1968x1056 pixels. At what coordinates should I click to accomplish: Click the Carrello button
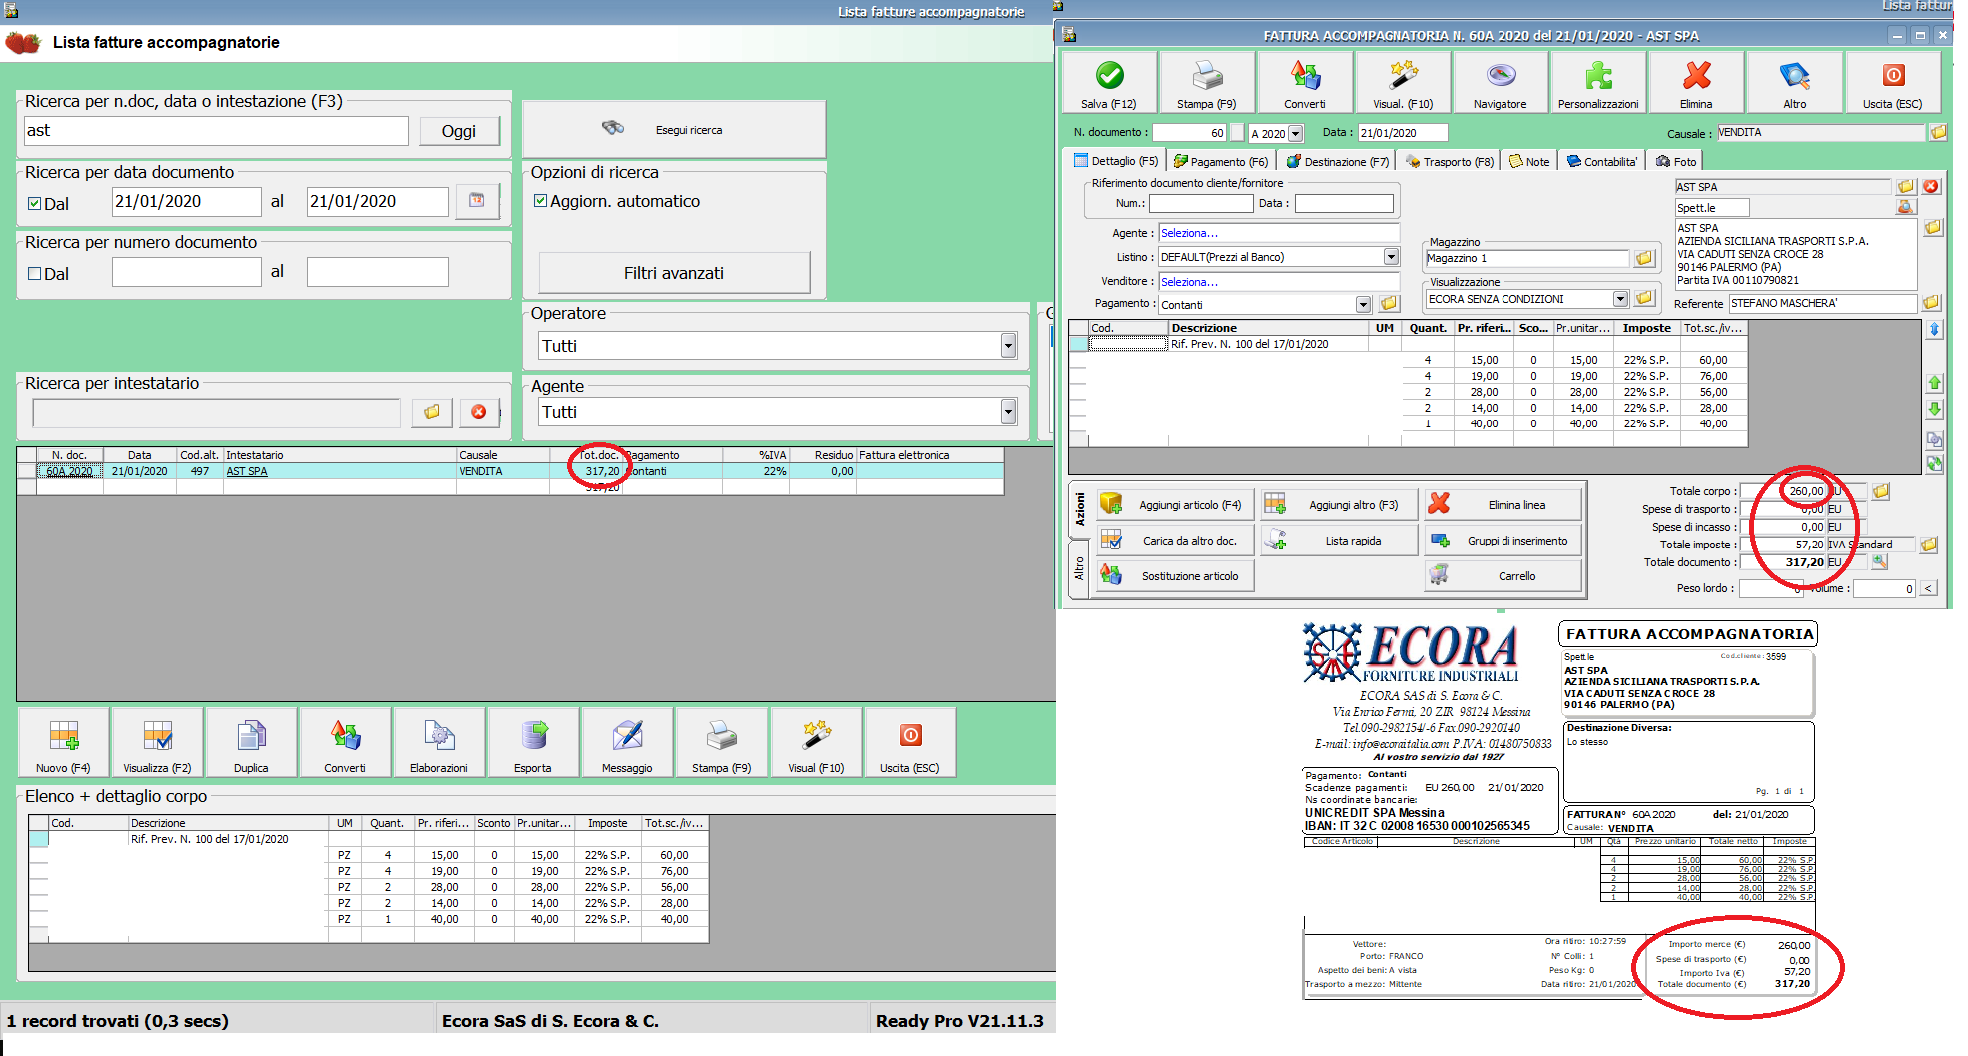[x=1503, y=575]
